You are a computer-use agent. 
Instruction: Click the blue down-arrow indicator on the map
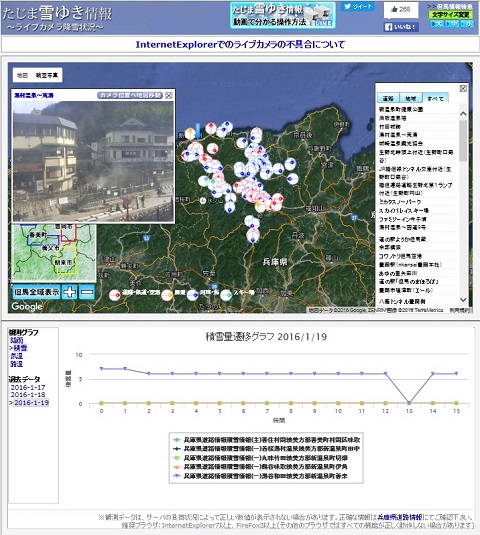198,132
